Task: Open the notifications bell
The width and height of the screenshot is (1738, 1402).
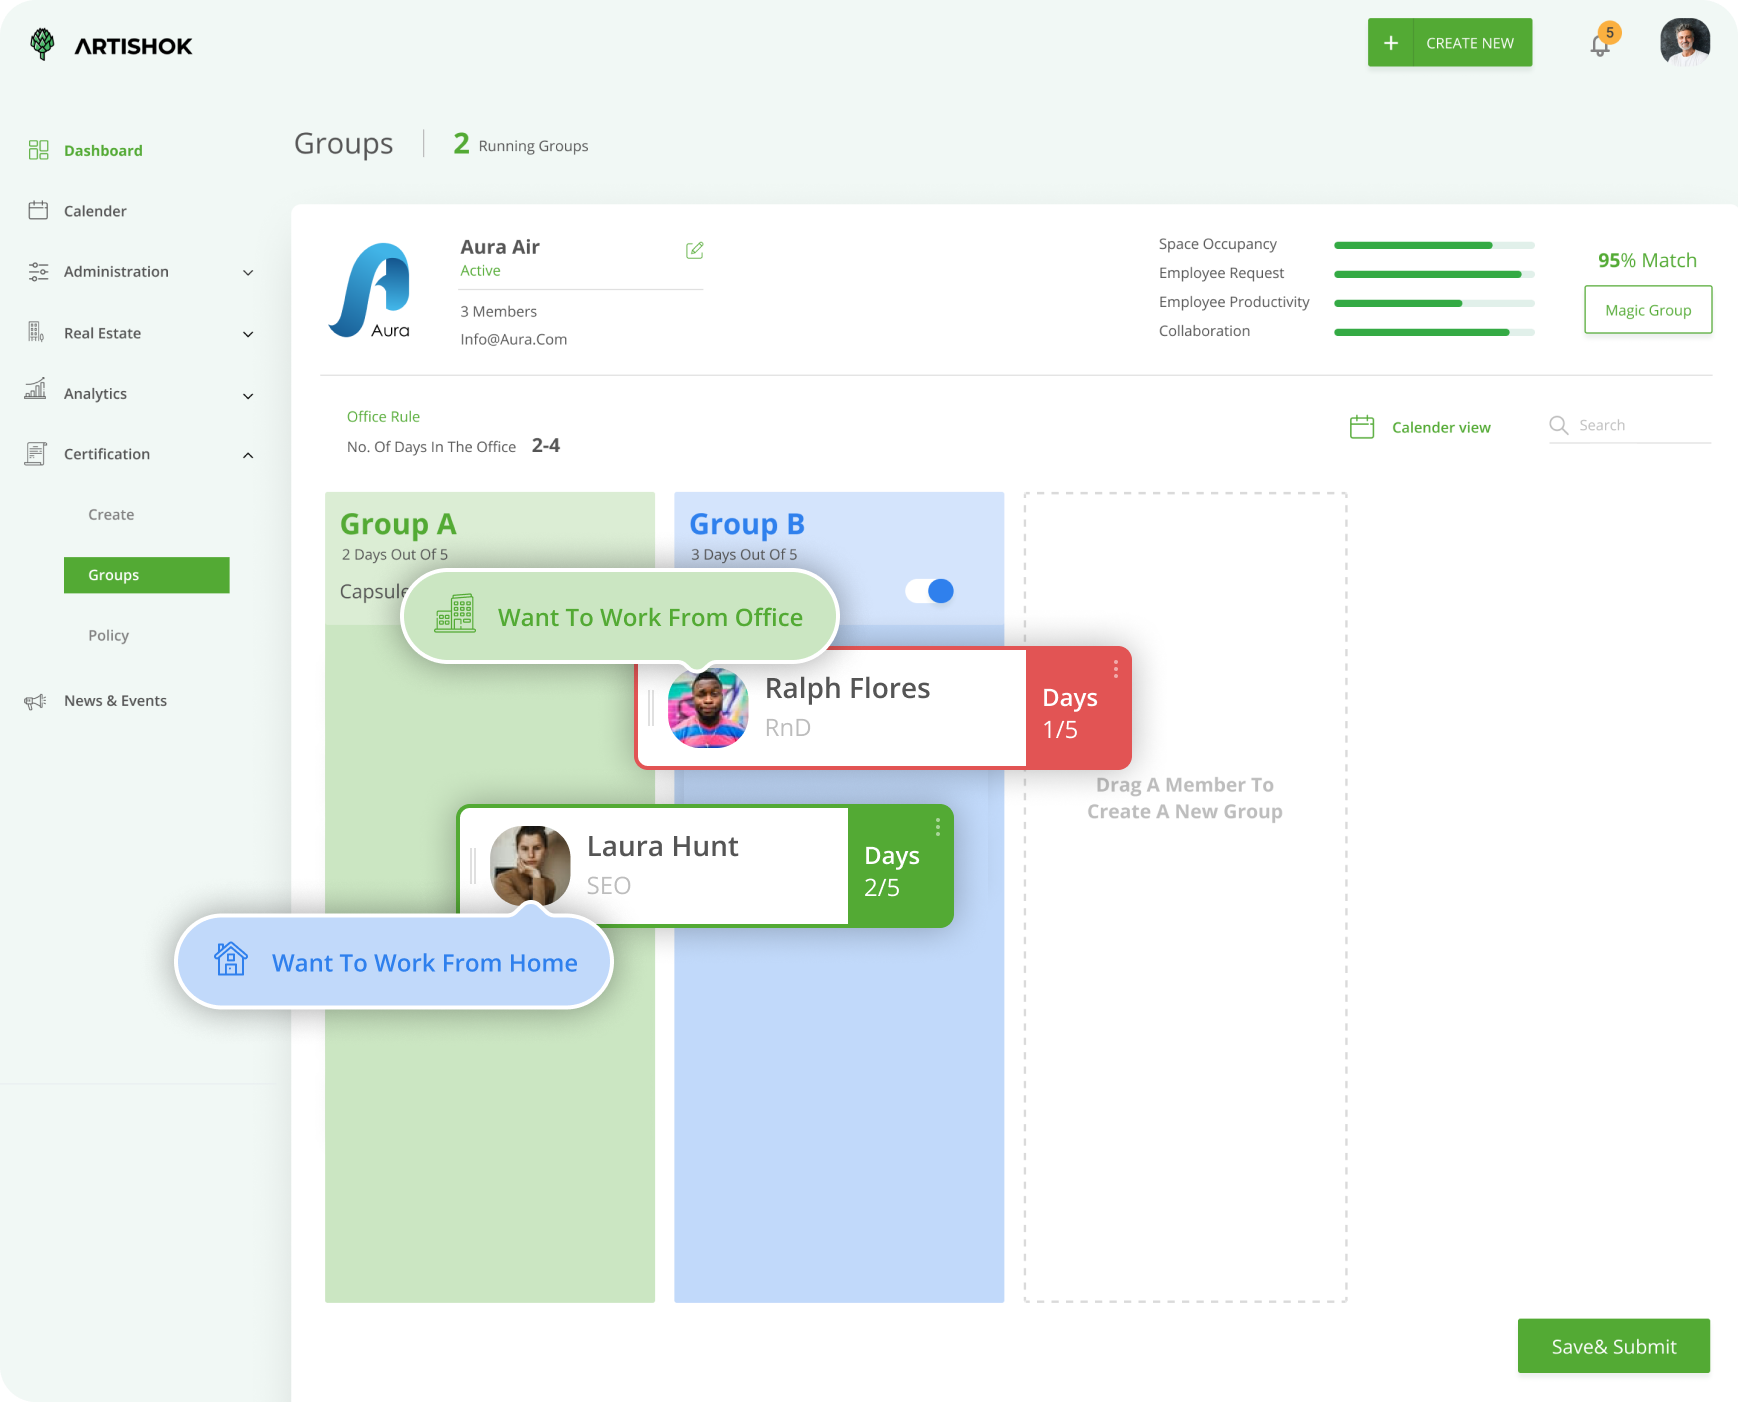Action: pyautogui.click(x=1601, y=45)
